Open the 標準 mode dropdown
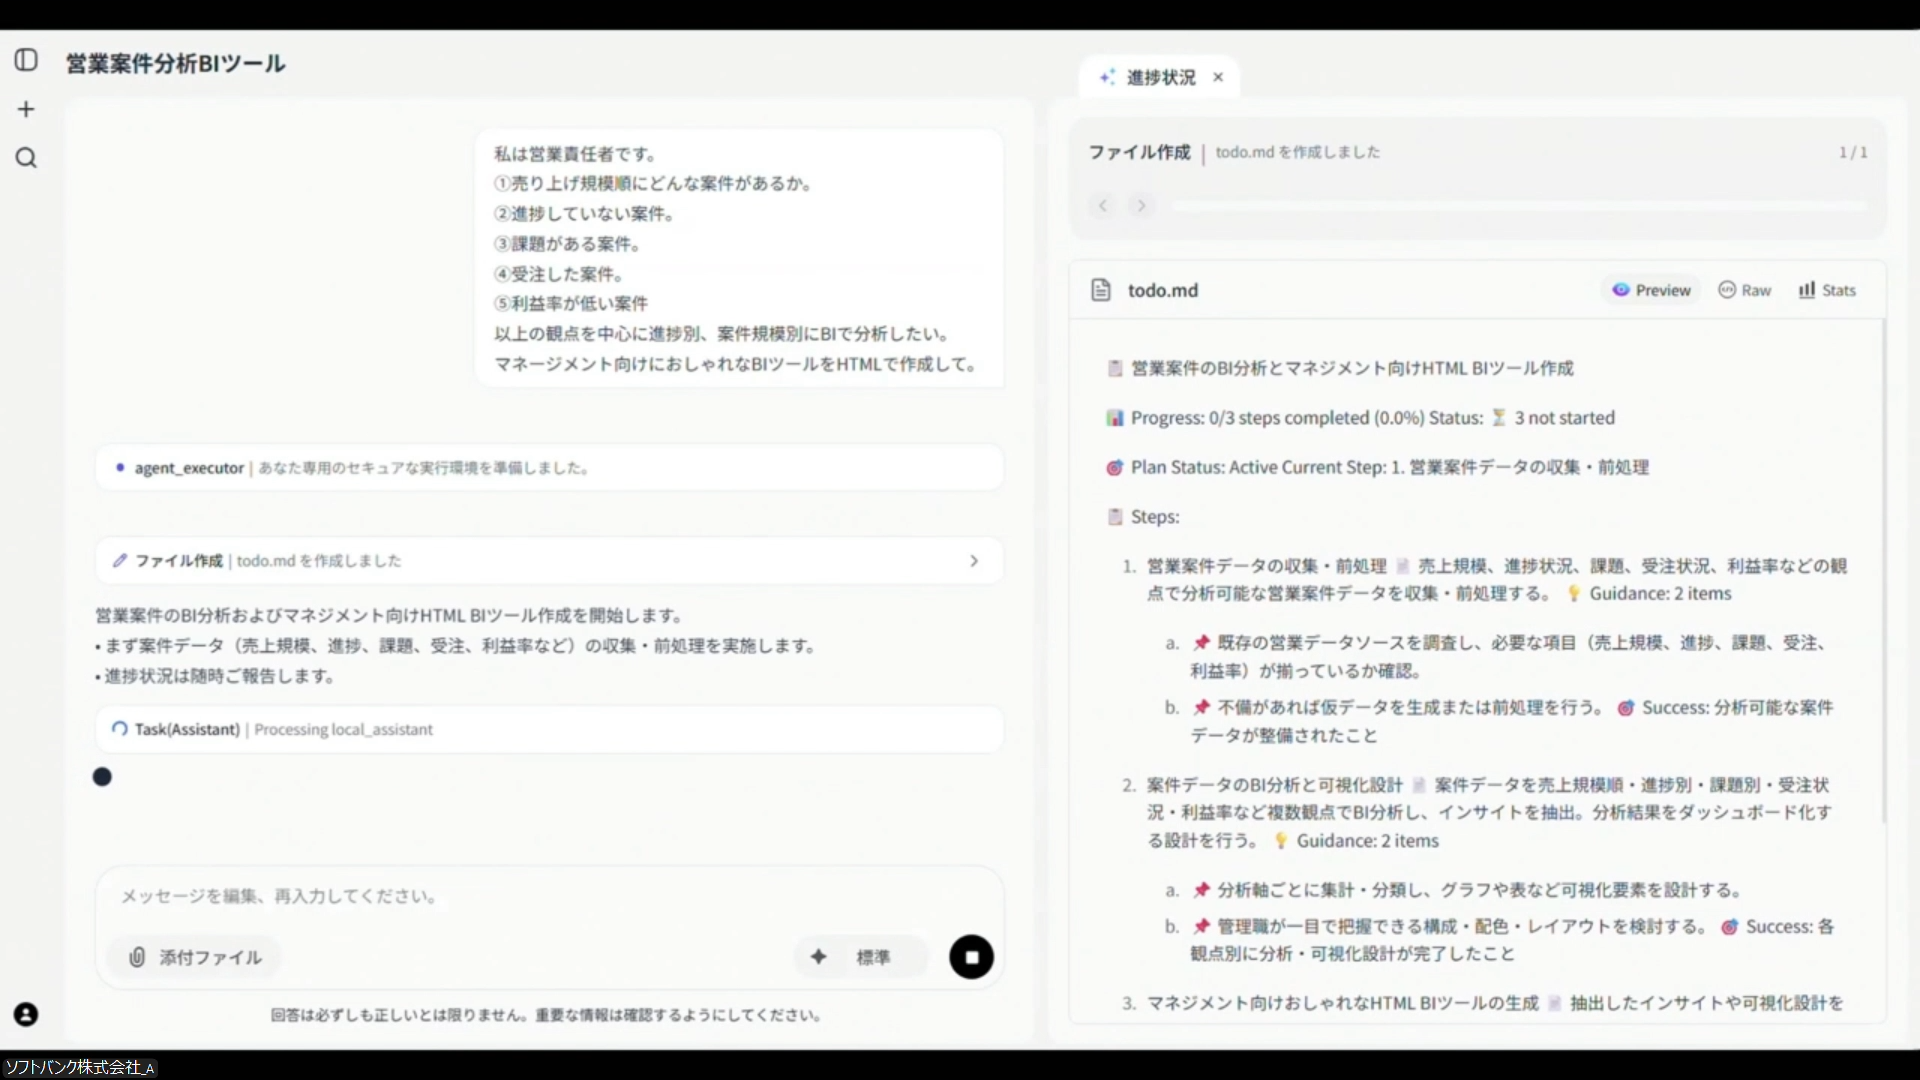 (873, 957)
